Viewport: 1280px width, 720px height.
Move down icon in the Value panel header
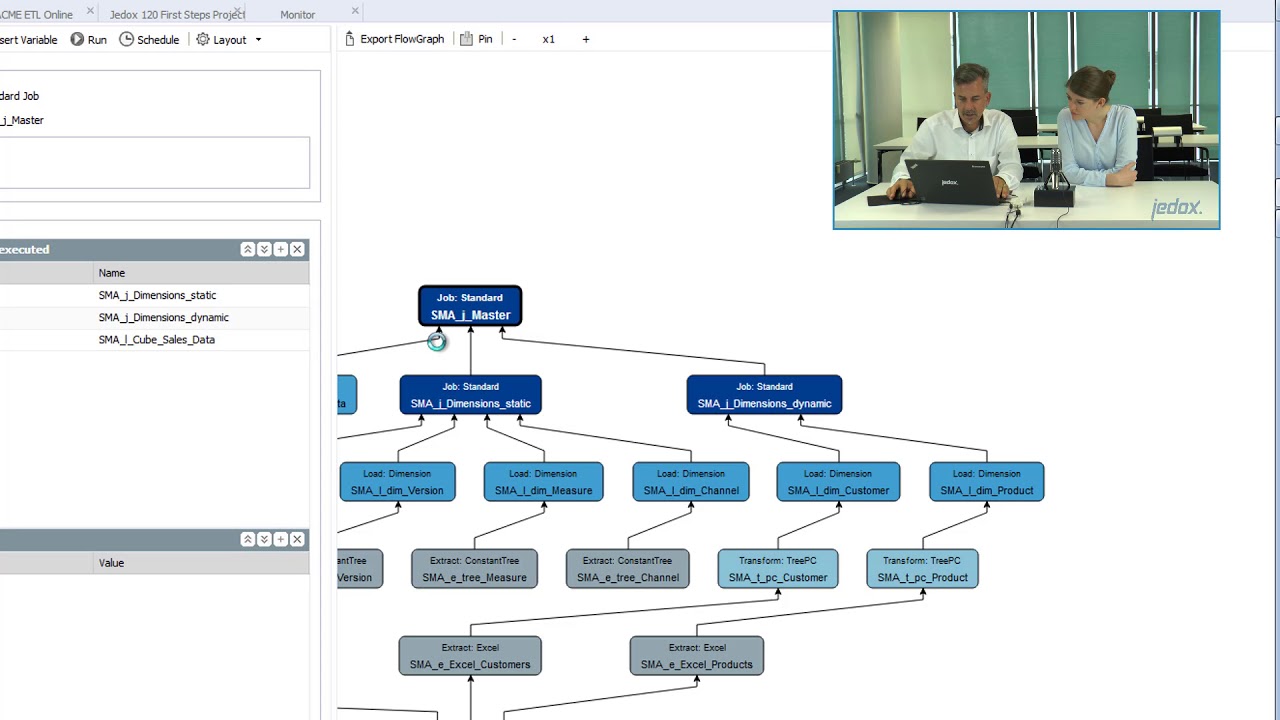tap(264, 539)
